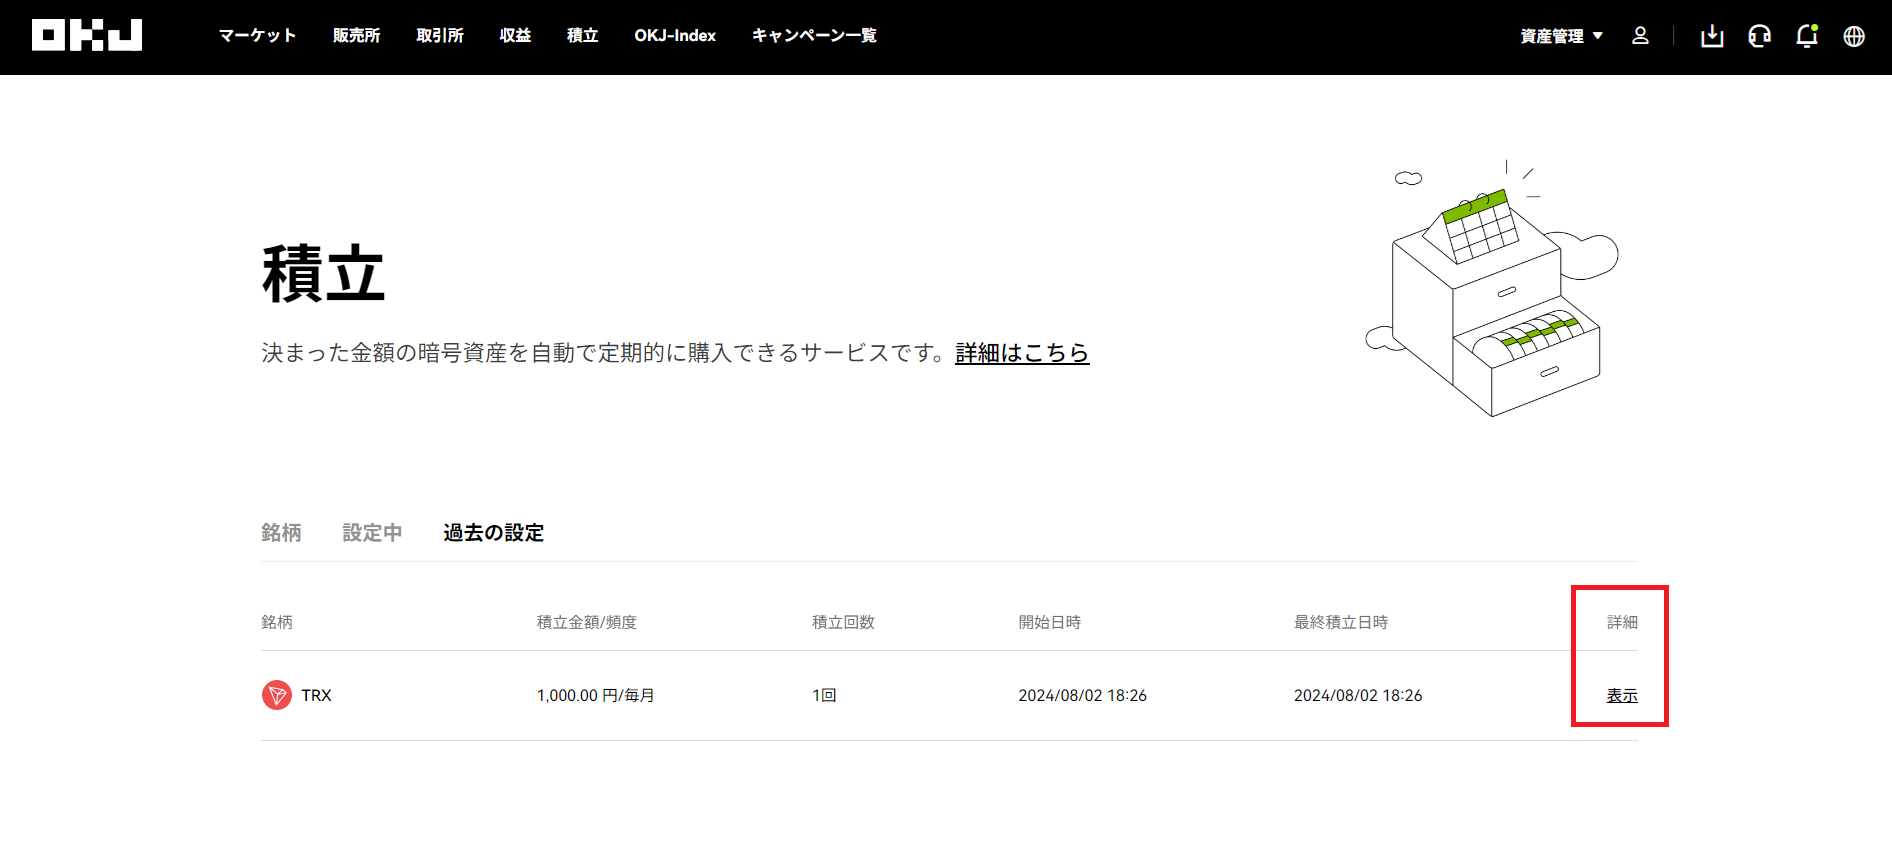
Task: Click the globe language icon
Action: [x=1854, y=36]
